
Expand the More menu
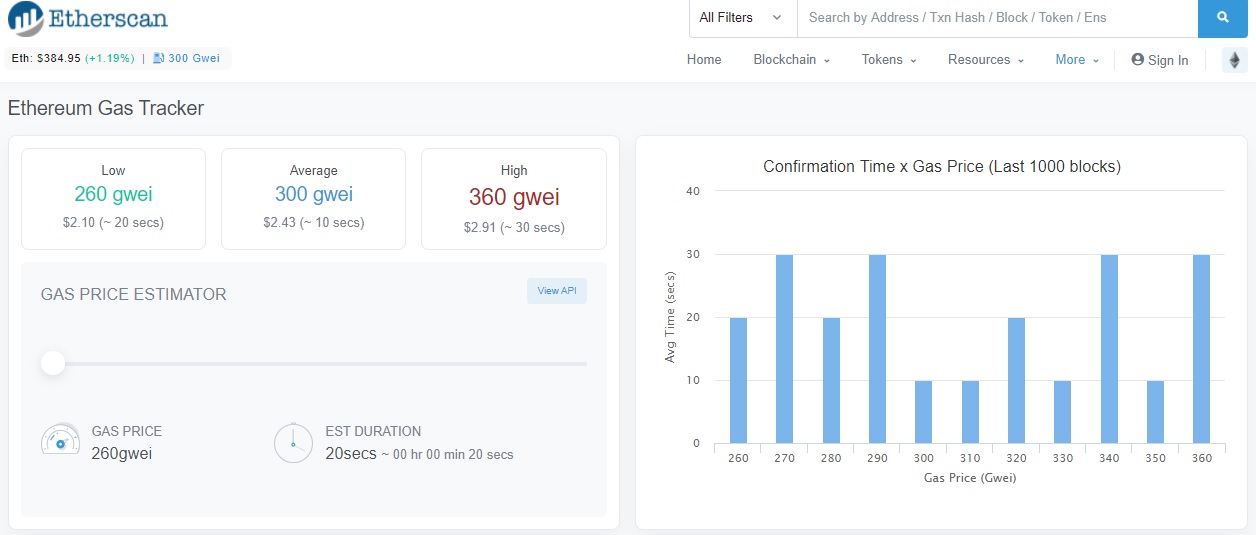click(x=1077, y=60)
